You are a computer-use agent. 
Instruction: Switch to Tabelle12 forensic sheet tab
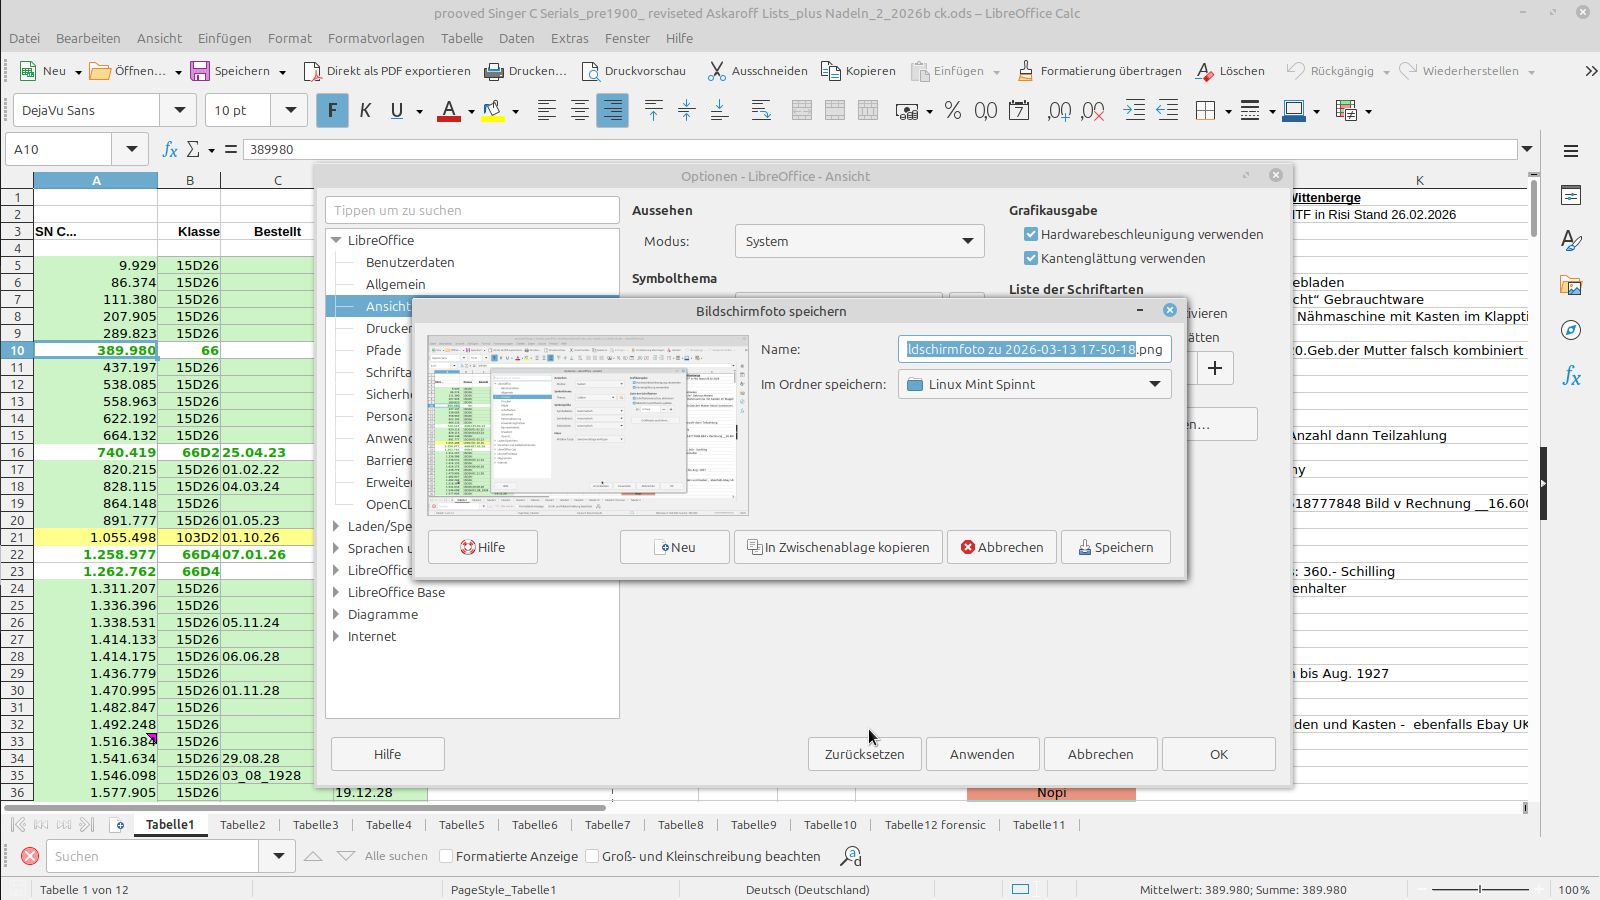tap(934, 825)
